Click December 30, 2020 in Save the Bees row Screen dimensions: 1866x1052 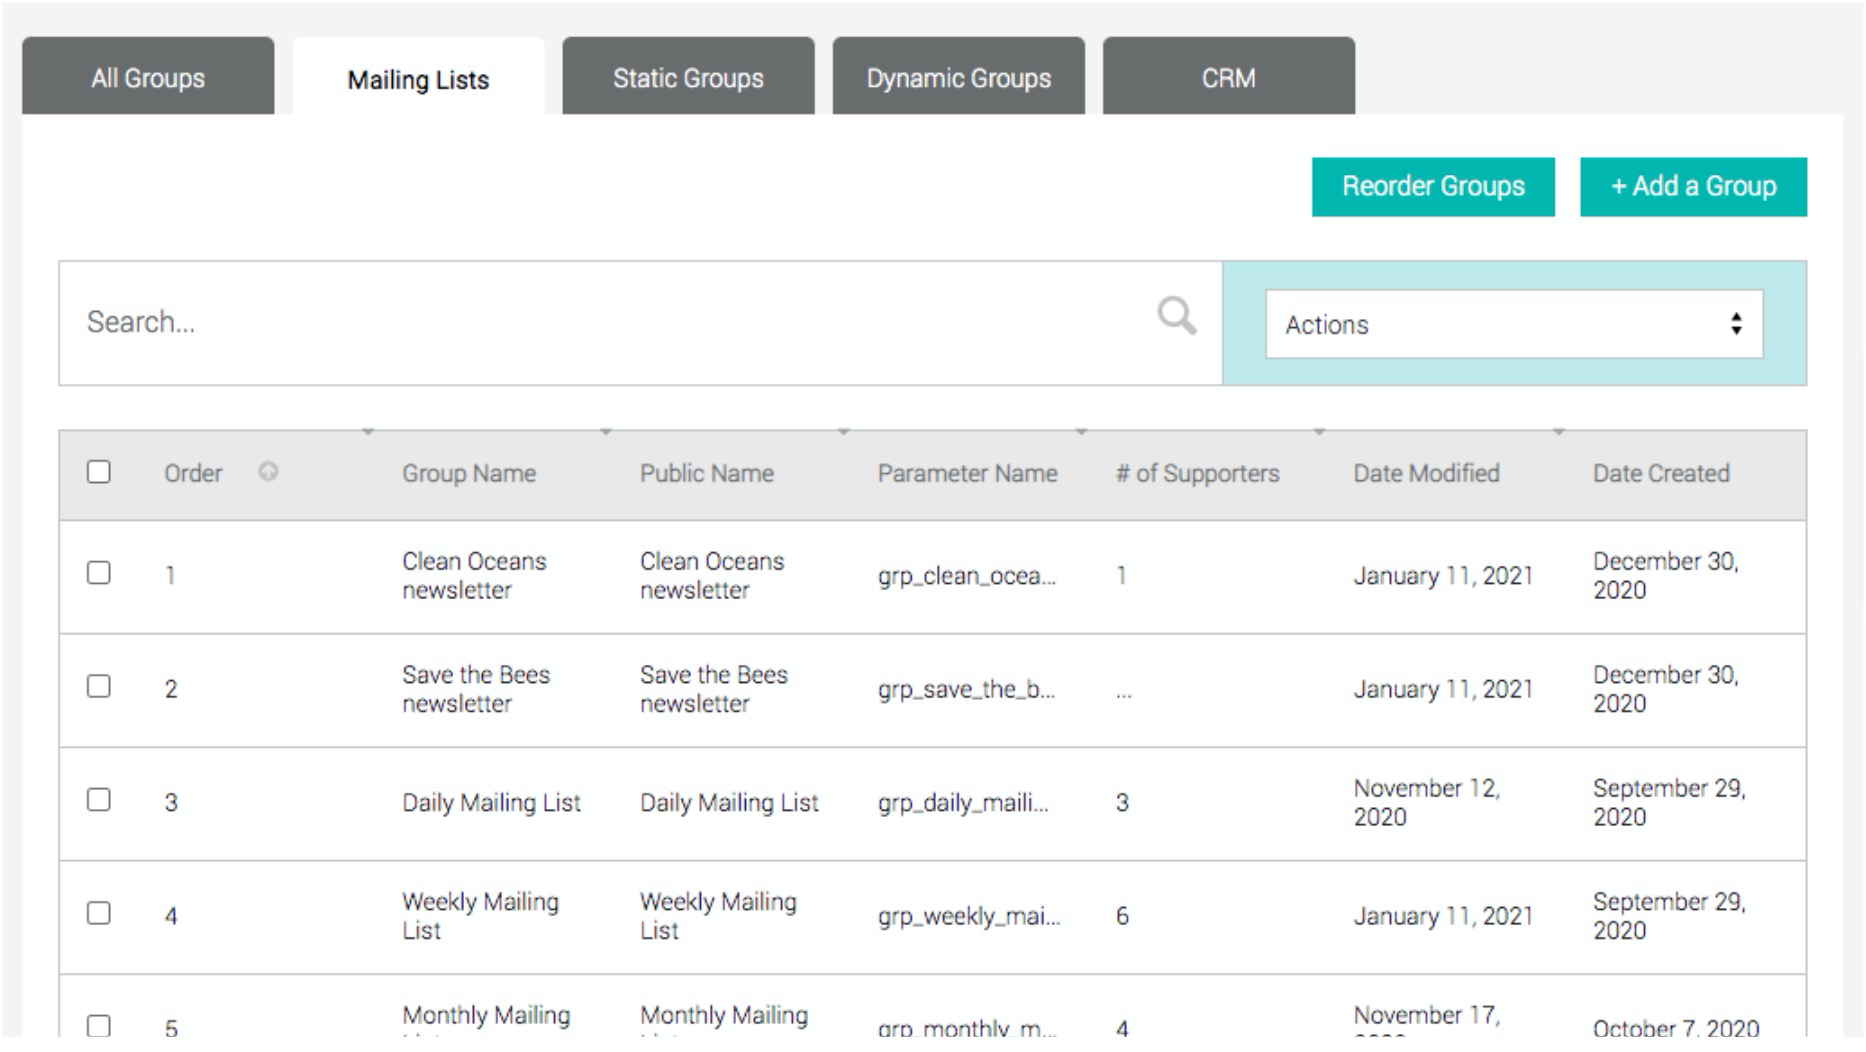point(1665,688)
